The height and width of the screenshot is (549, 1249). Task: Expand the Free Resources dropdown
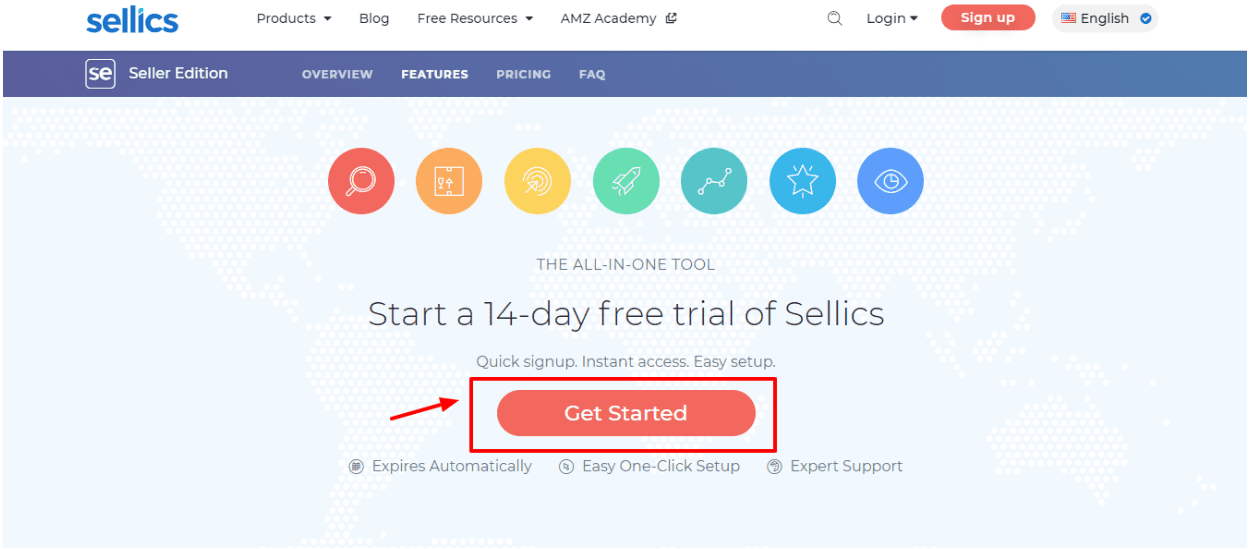pos(475,18)
